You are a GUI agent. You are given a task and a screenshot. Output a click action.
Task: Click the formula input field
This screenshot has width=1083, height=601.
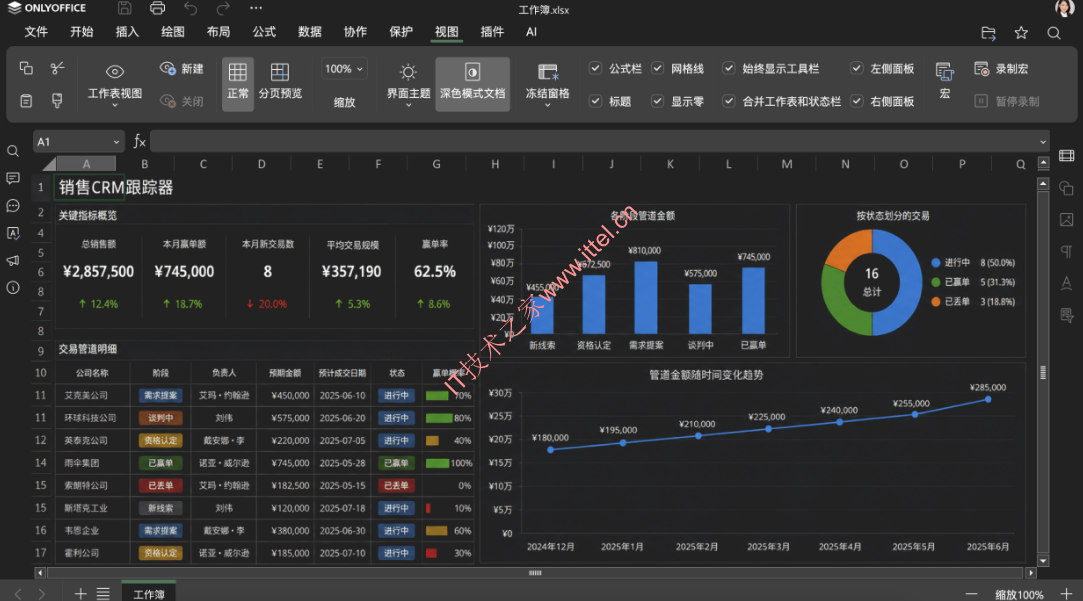point(593,142)
